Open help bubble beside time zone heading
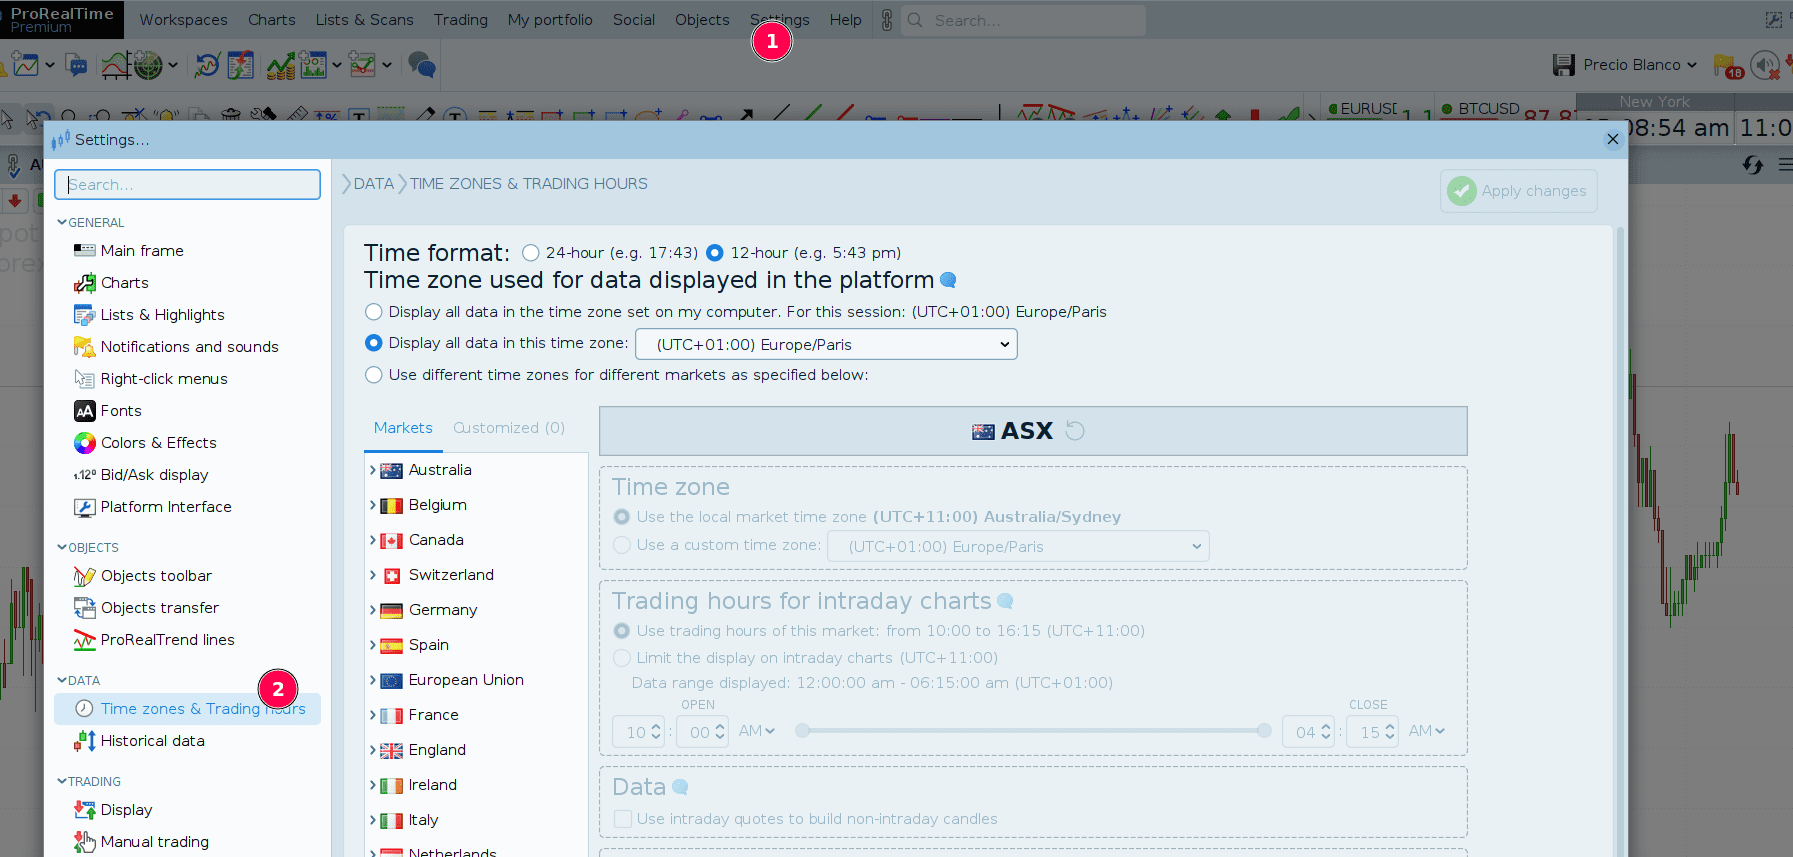The image size is (1793, 857). (x=948, y=280)
